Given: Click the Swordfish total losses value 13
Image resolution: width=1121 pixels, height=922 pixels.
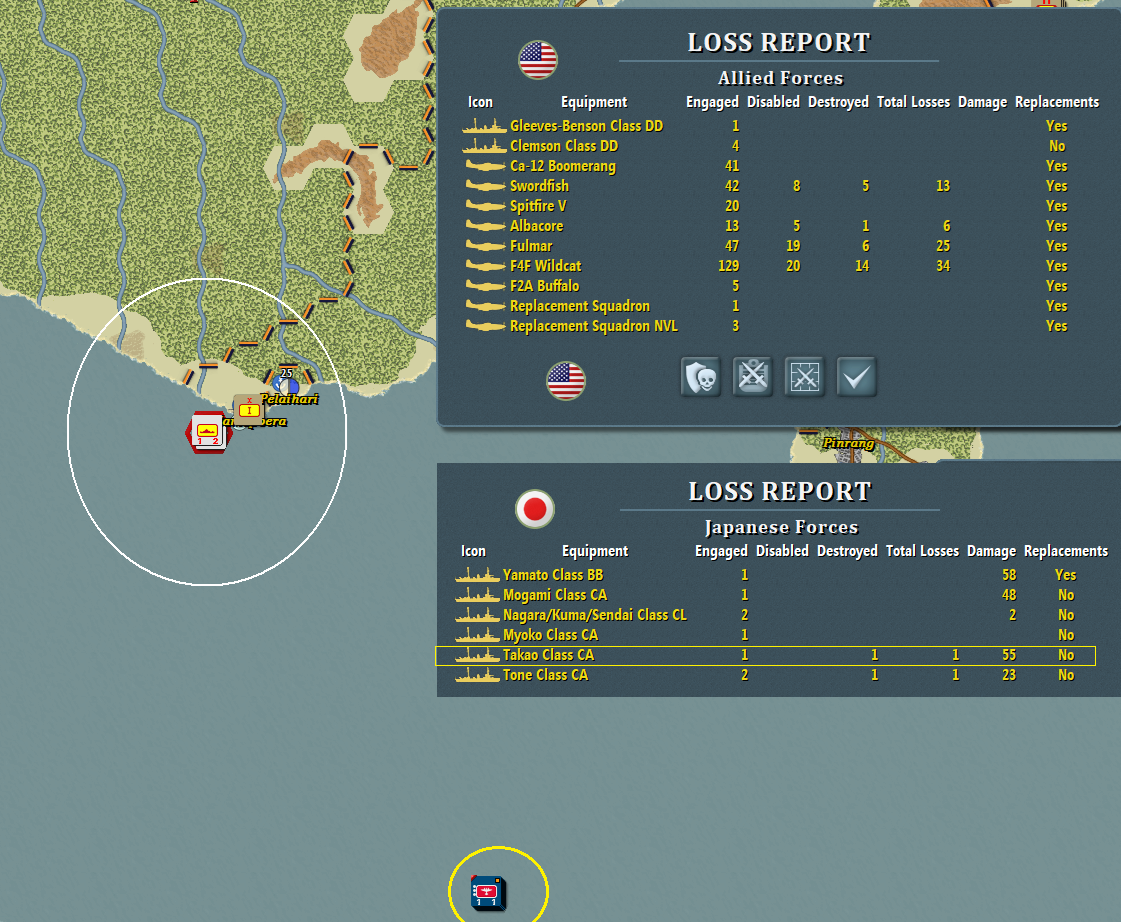Looking at the screenshot, I should click(x=943, y=187).
